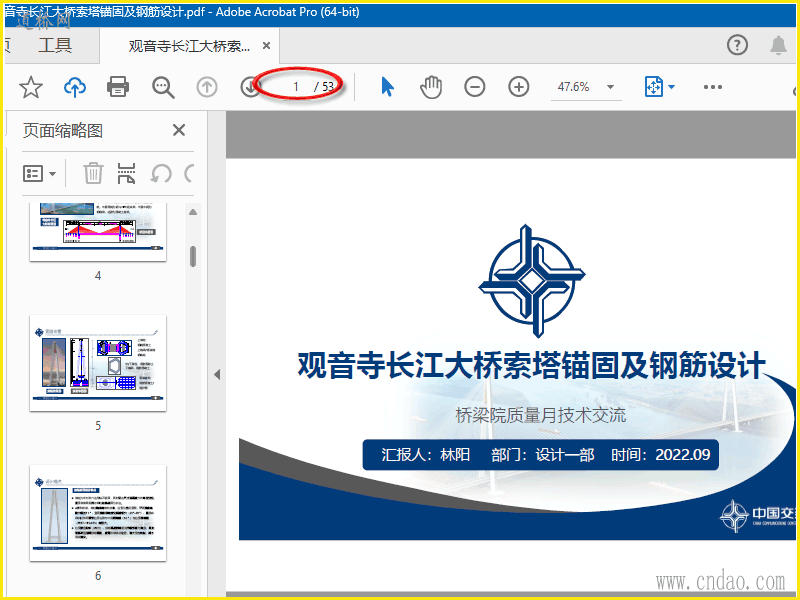Collapse the navigation pane with the left arrow
This screenshot has width=800, height=600.
tap(217, 374)
